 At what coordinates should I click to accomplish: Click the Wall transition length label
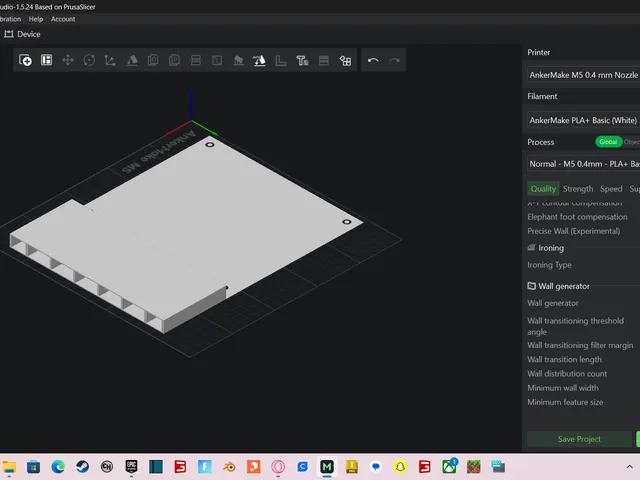[564, 360]
